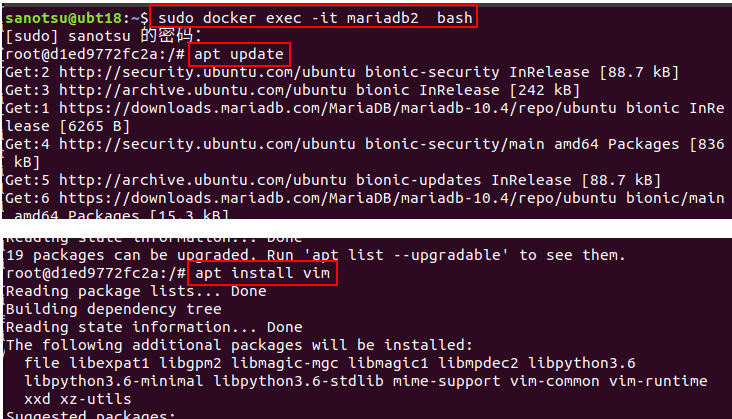Click the 'sudo docker exec -it mariadb2 bash' command

pyautogui.click(x=315, y=18)
